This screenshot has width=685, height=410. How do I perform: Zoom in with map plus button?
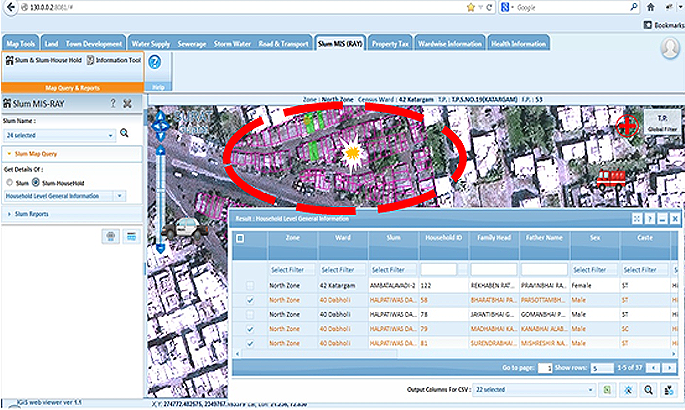[x=161, y=151]
